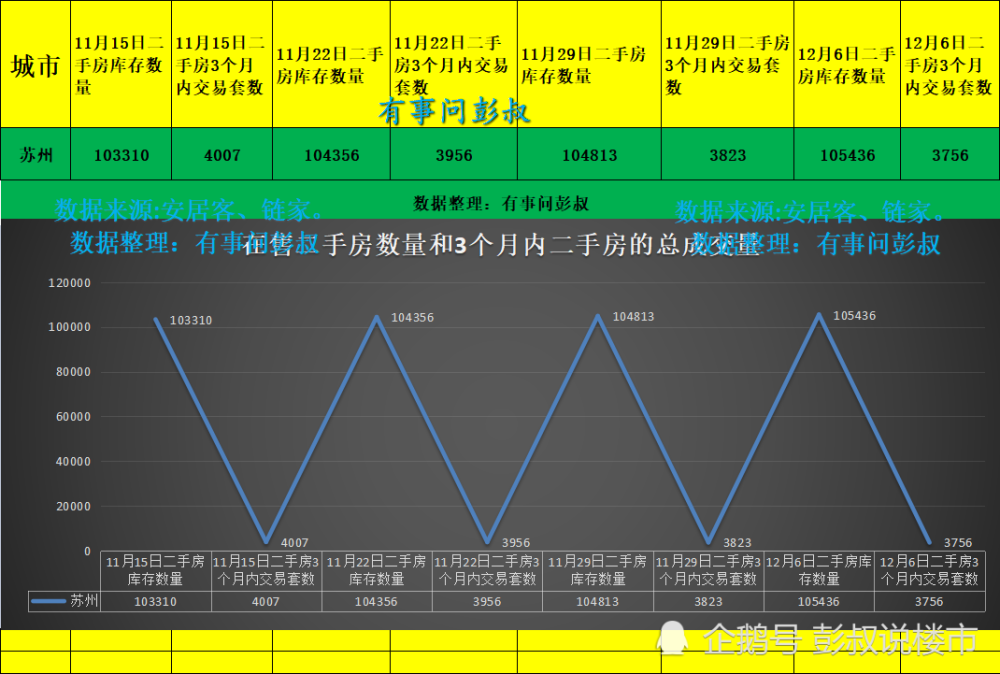
Task: Select the 城市 header cell
Action: (x=35, y=64)
